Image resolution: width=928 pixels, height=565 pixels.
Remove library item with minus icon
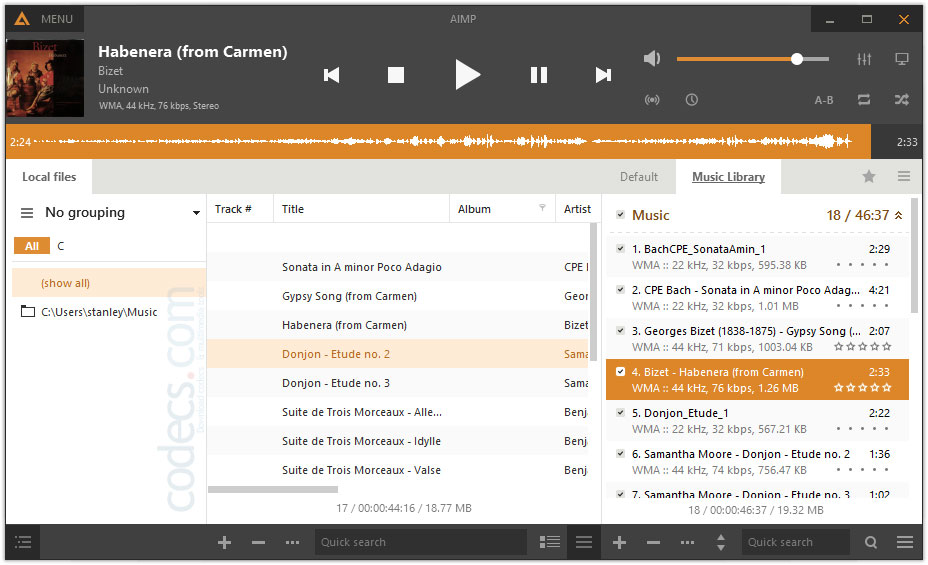point(259,542)
